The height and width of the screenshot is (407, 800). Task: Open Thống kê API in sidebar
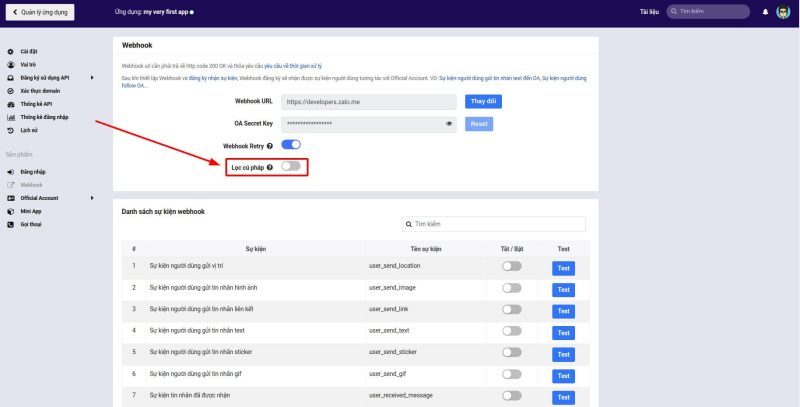36,104
